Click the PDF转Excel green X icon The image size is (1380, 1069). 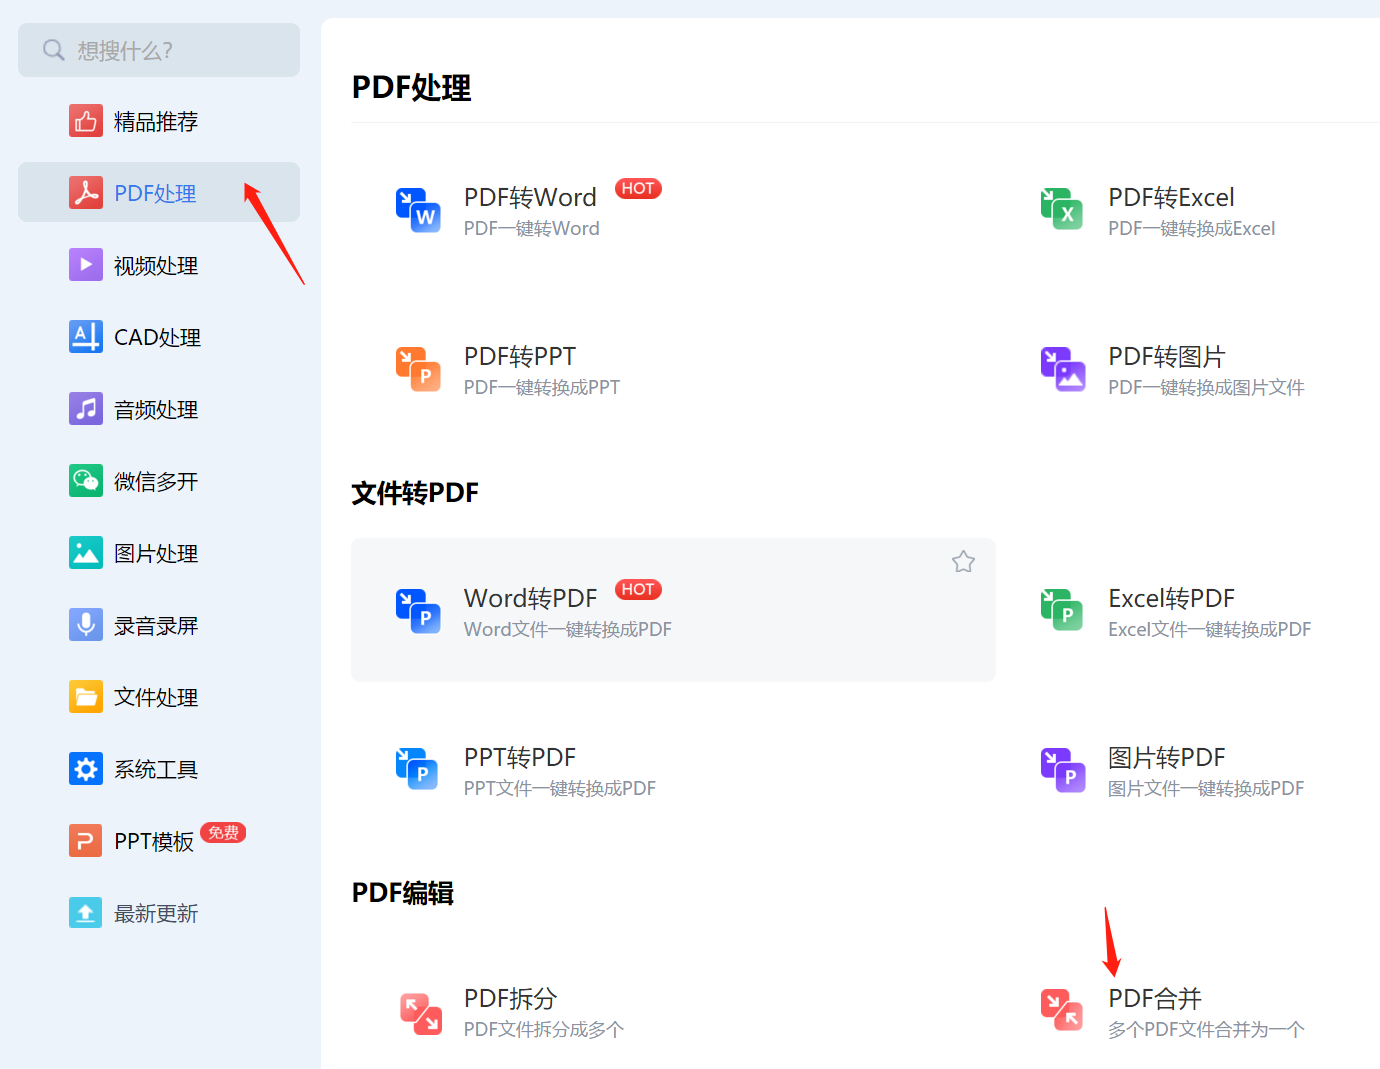pos(1062,210)
